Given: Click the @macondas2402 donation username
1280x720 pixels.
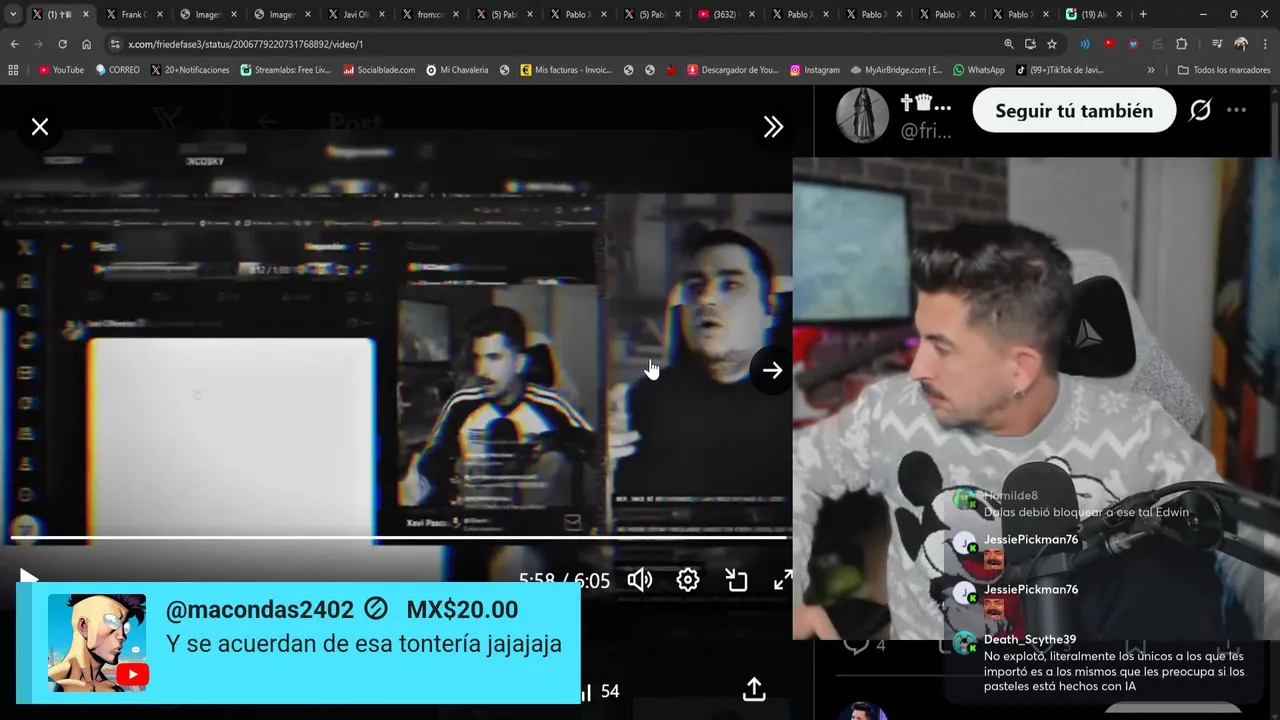Looking at the screenshot, I should [260, 610].
